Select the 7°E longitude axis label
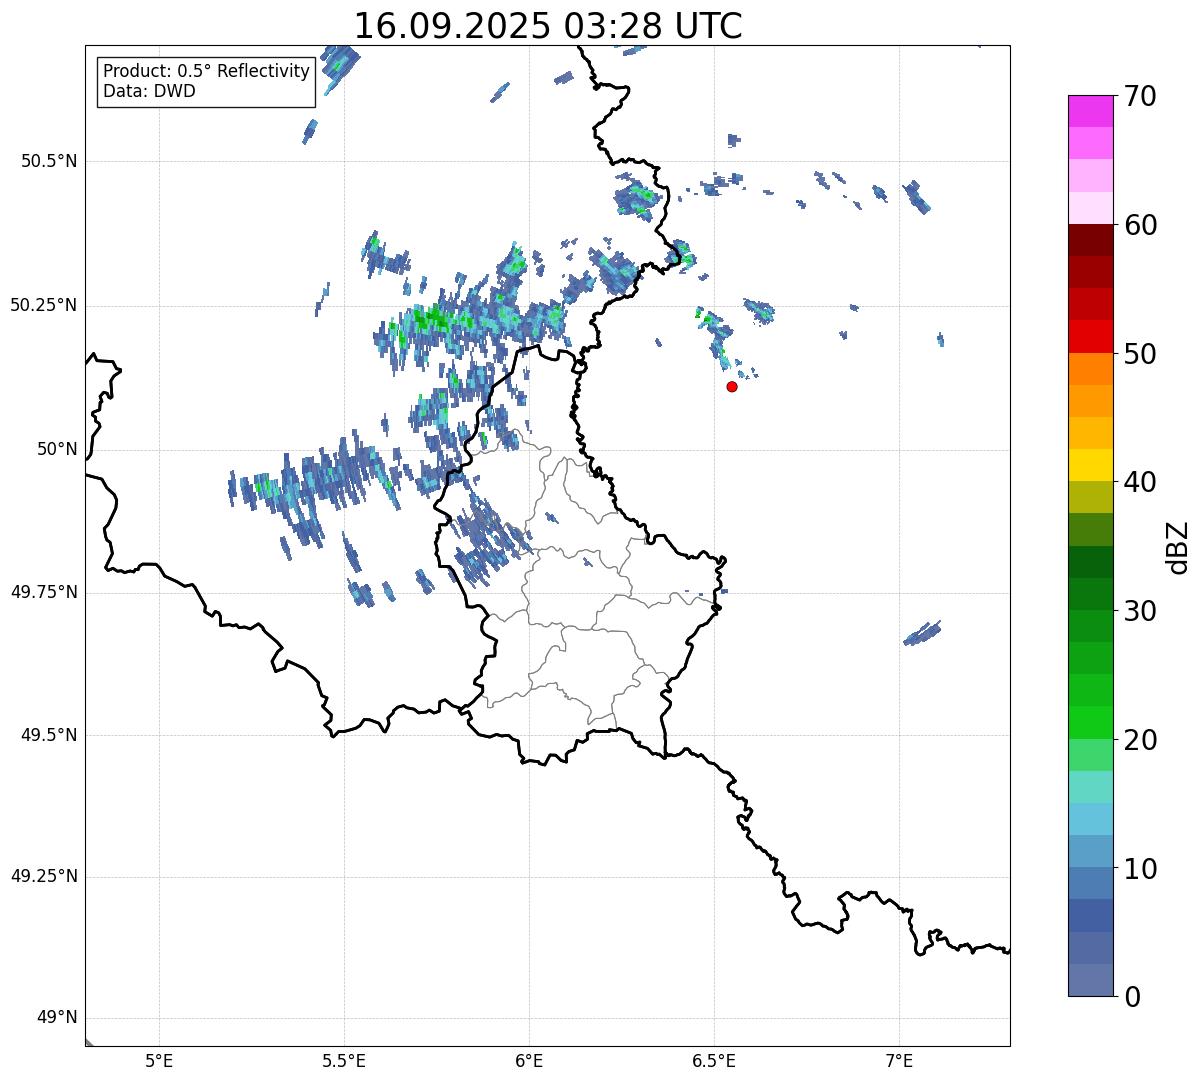 899,1060
